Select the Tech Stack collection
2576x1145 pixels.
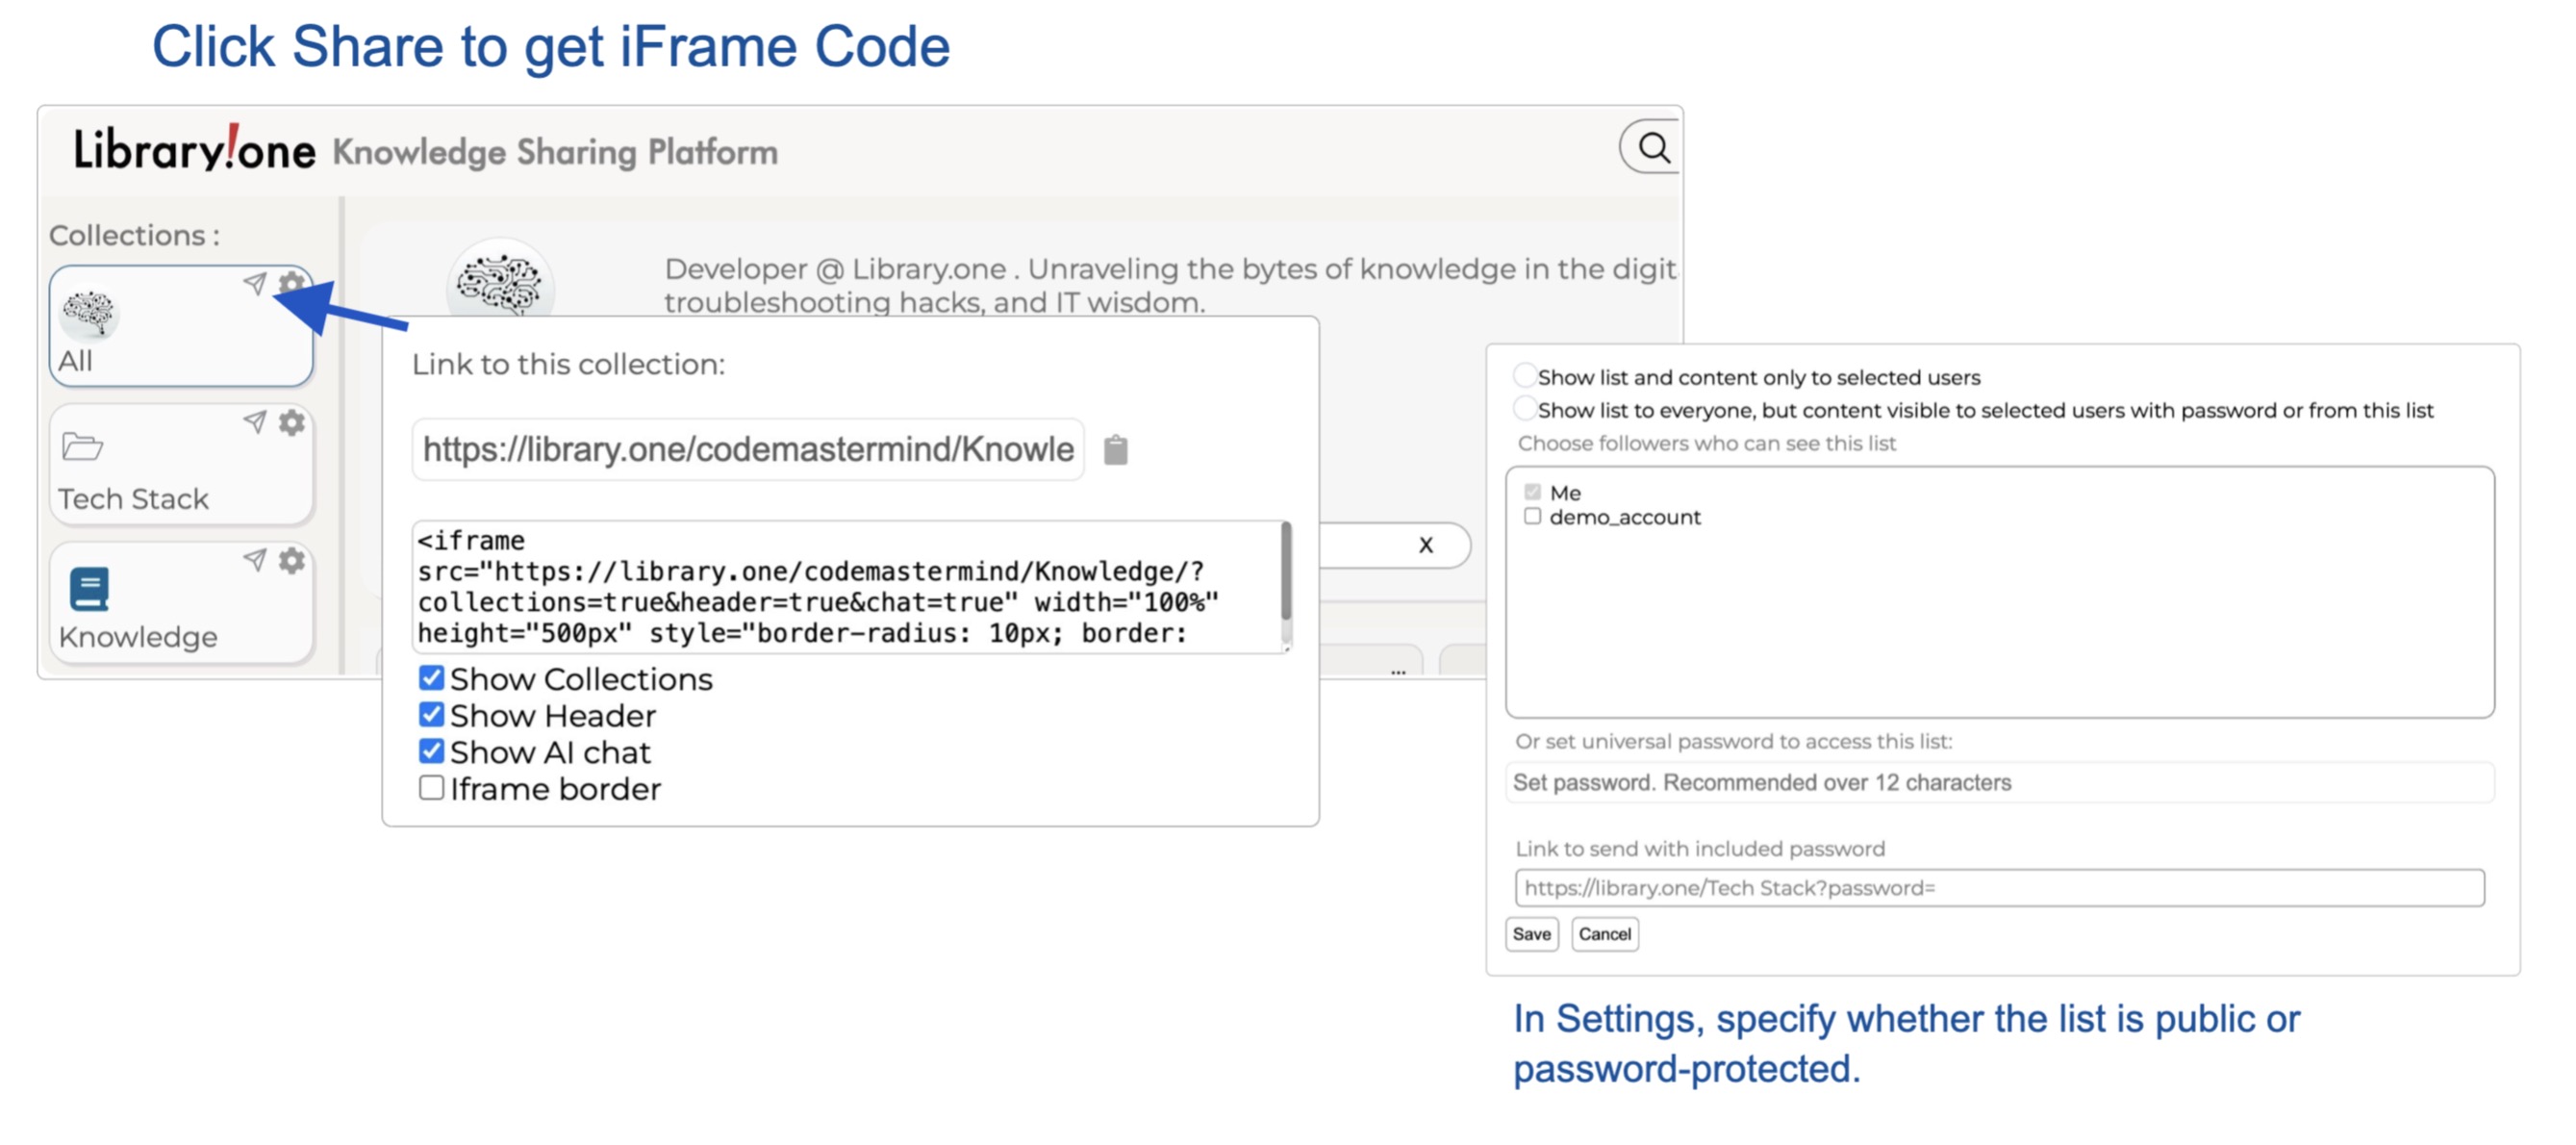tap(181, 464)
